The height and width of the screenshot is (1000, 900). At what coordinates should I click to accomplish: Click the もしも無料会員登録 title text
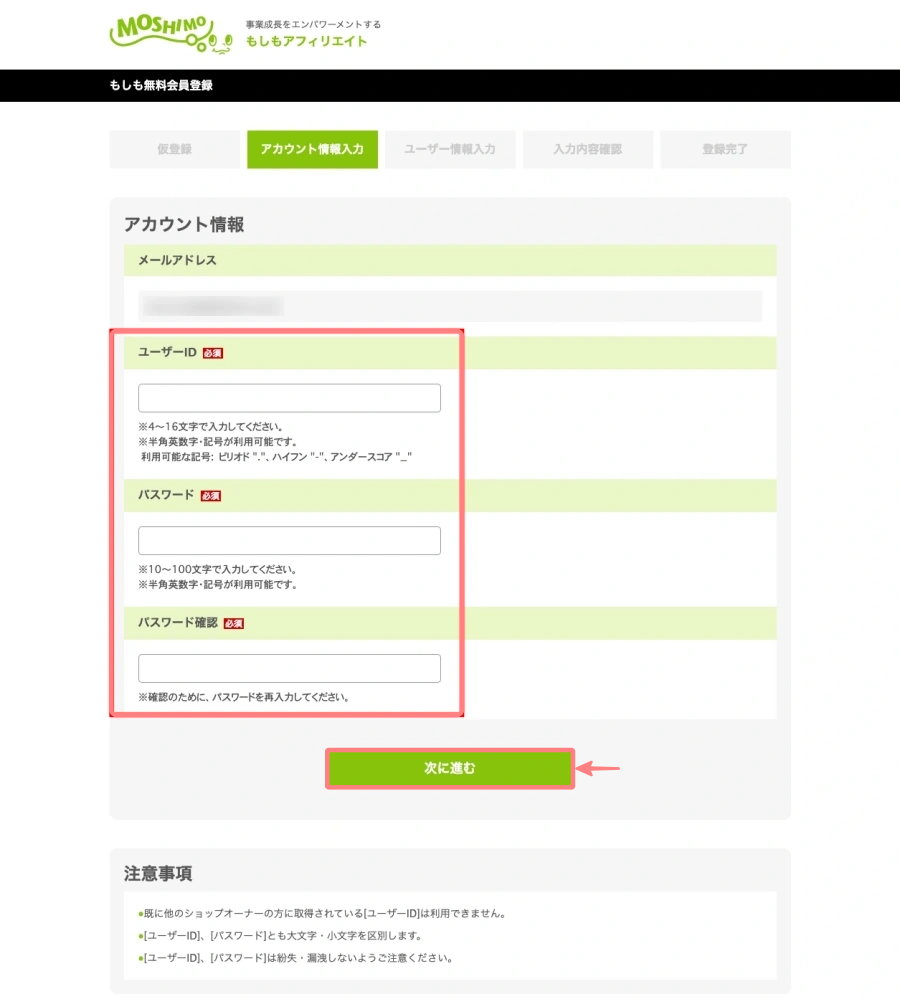click(x=161, y=85)
